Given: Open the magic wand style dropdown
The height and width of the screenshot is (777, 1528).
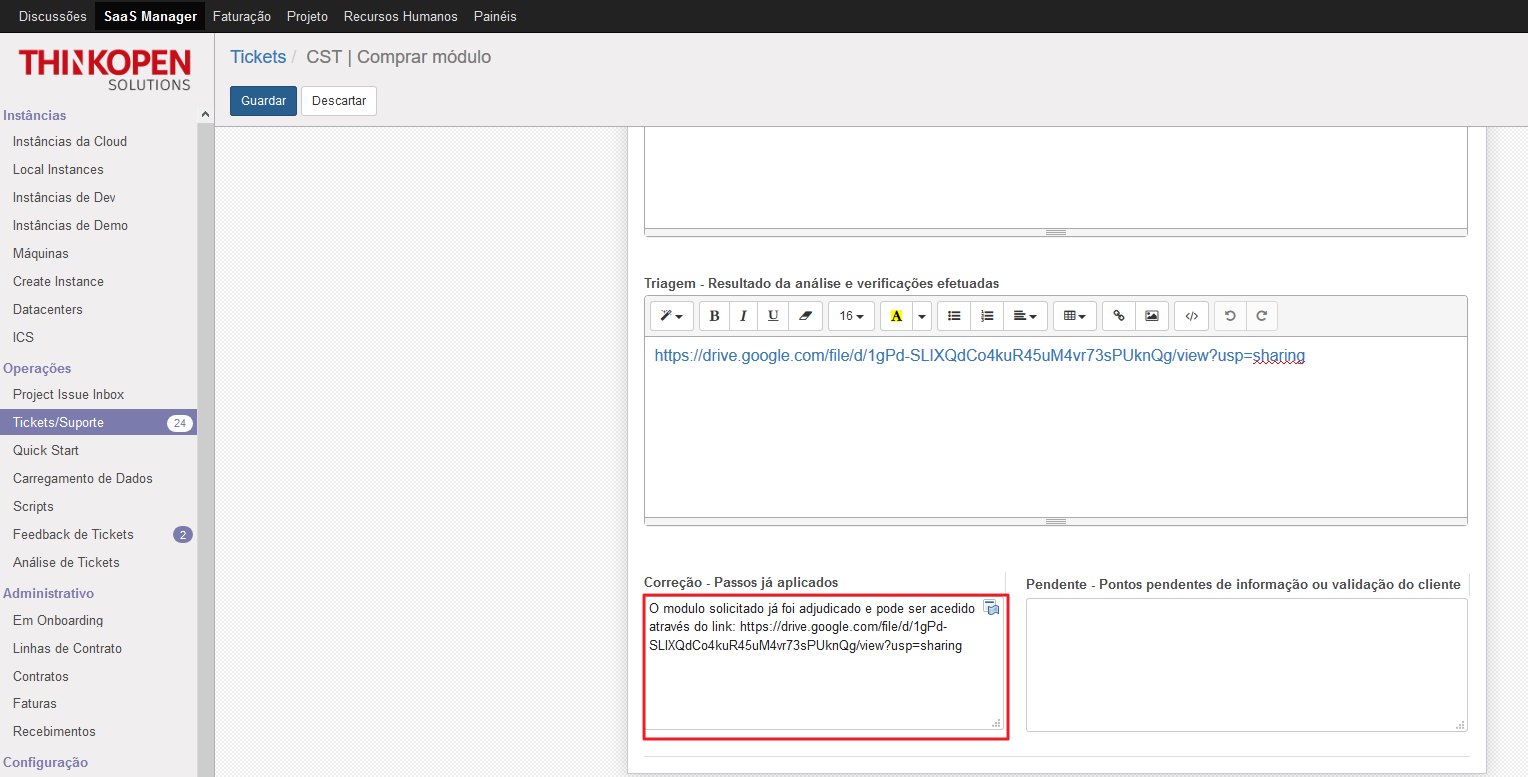Looking at the screenshot, I should (x=671, y=316).
